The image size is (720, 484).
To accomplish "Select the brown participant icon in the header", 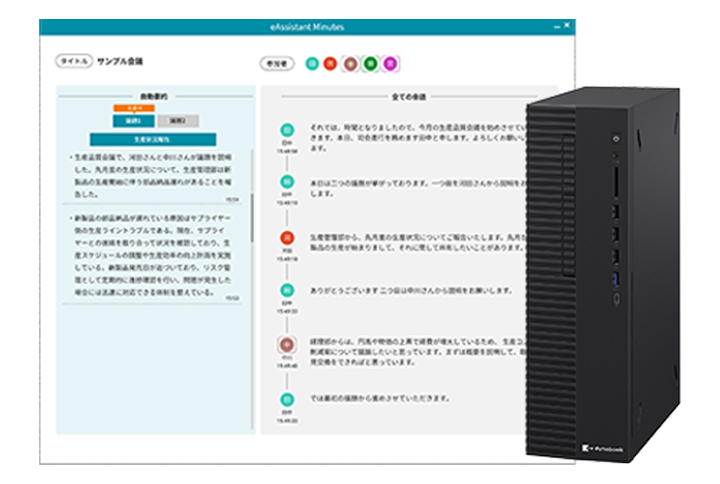I will pyautogui.click(x=350, y=62).
